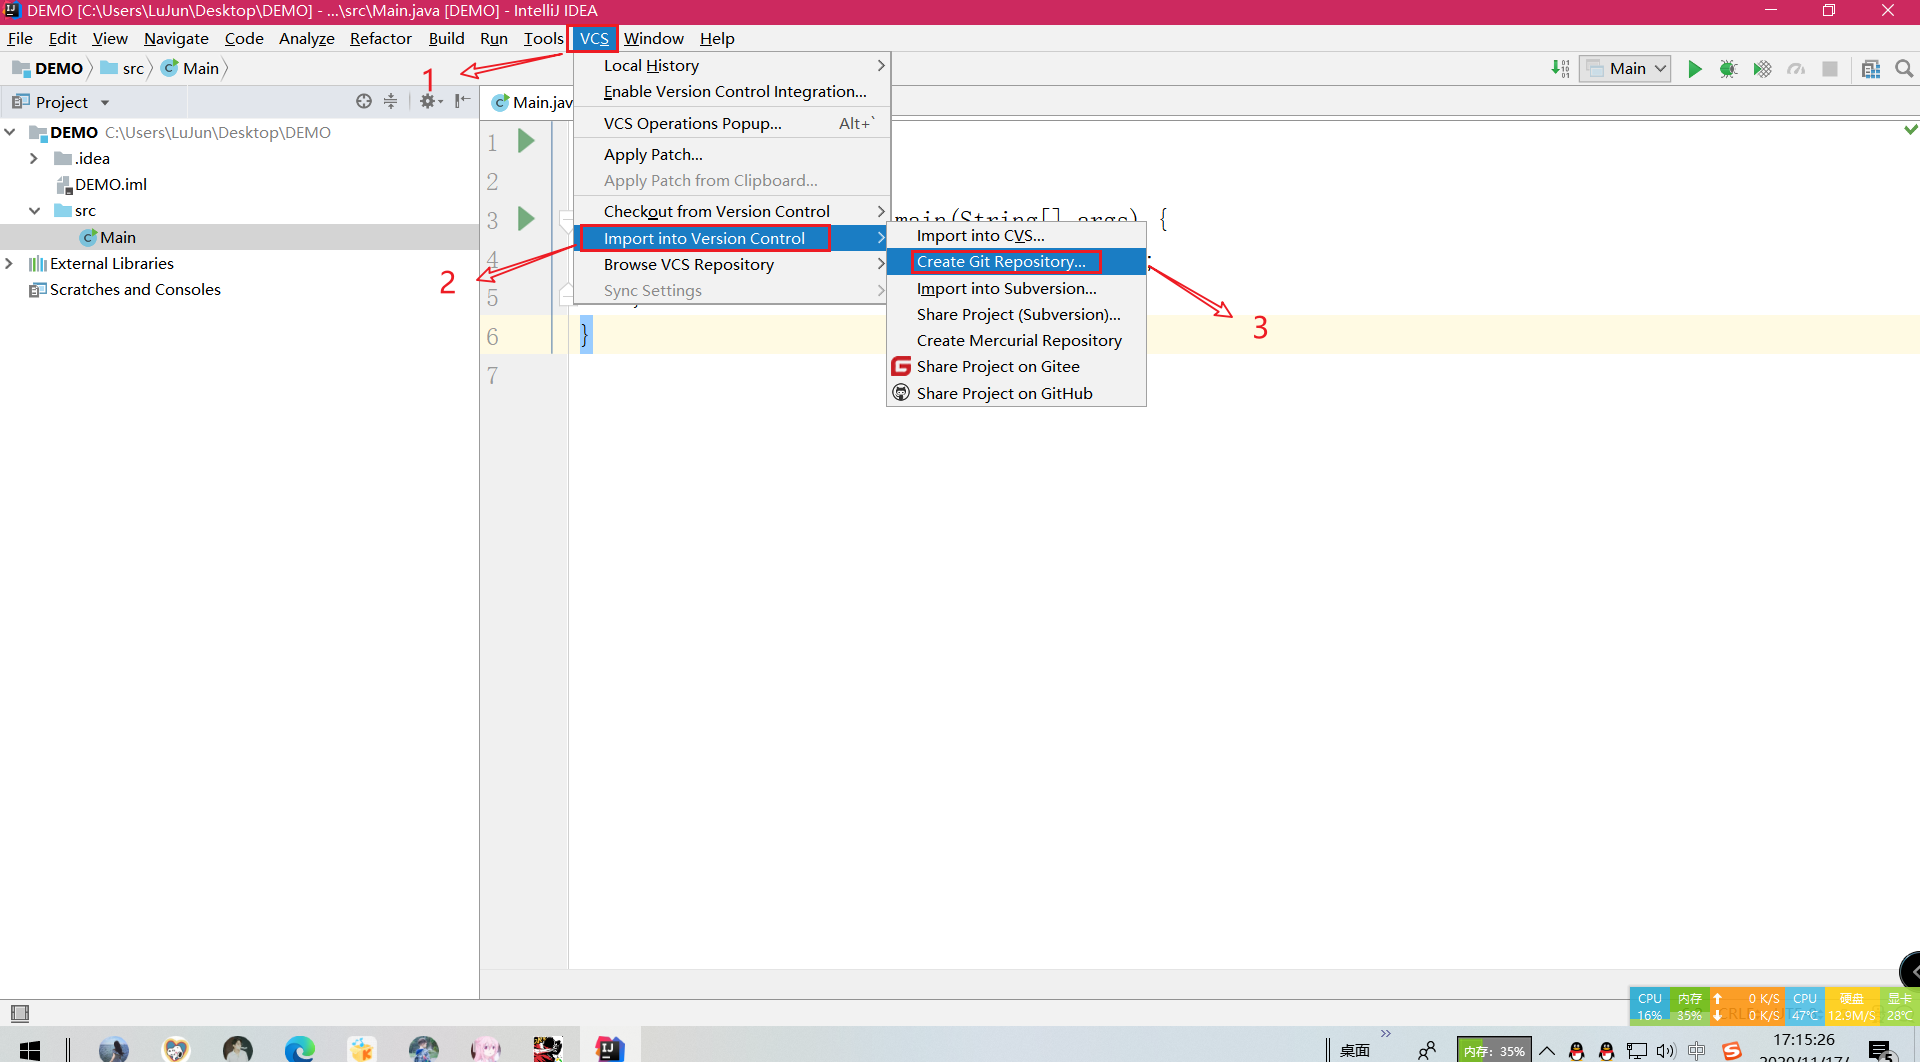This screenshot has height=1062, width=1920.
Task: Toggle tool window bars bottom-left icon
Action: point(19,1012)
